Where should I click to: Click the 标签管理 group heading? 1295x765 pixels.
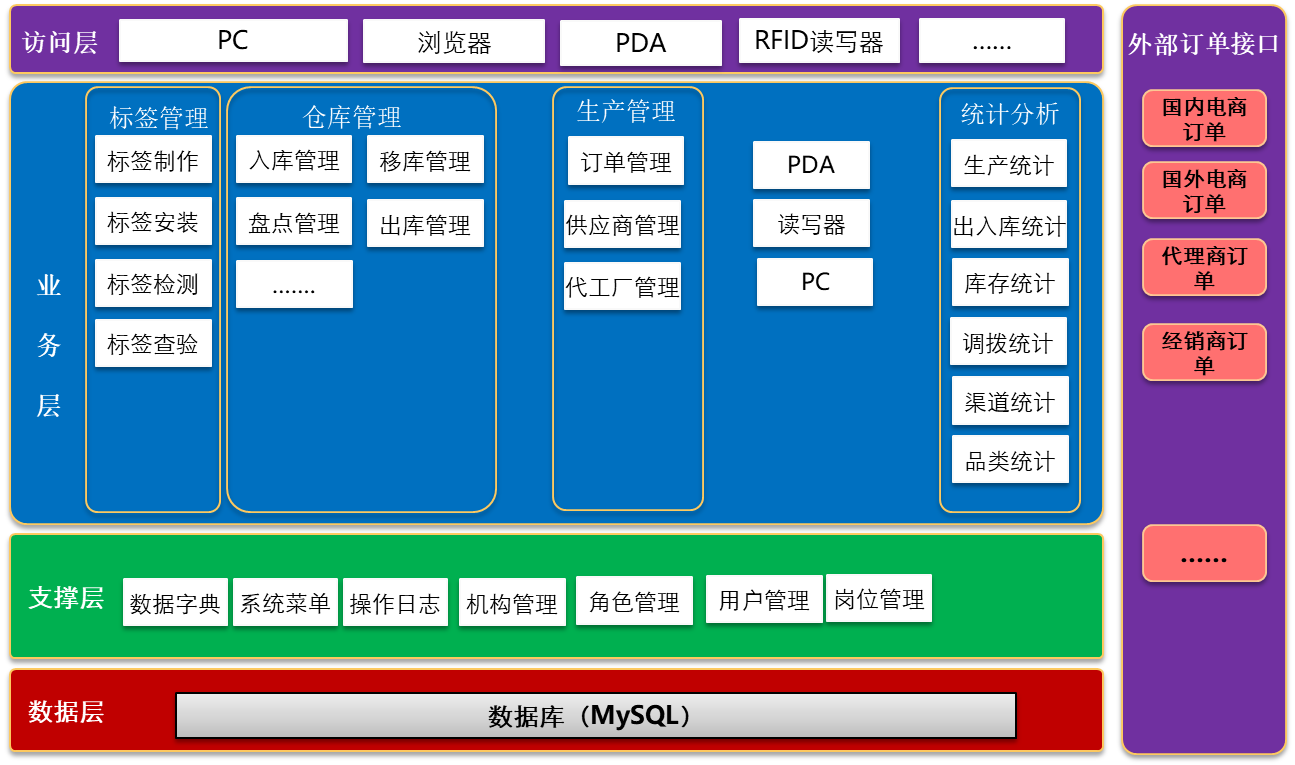point(158,117)
